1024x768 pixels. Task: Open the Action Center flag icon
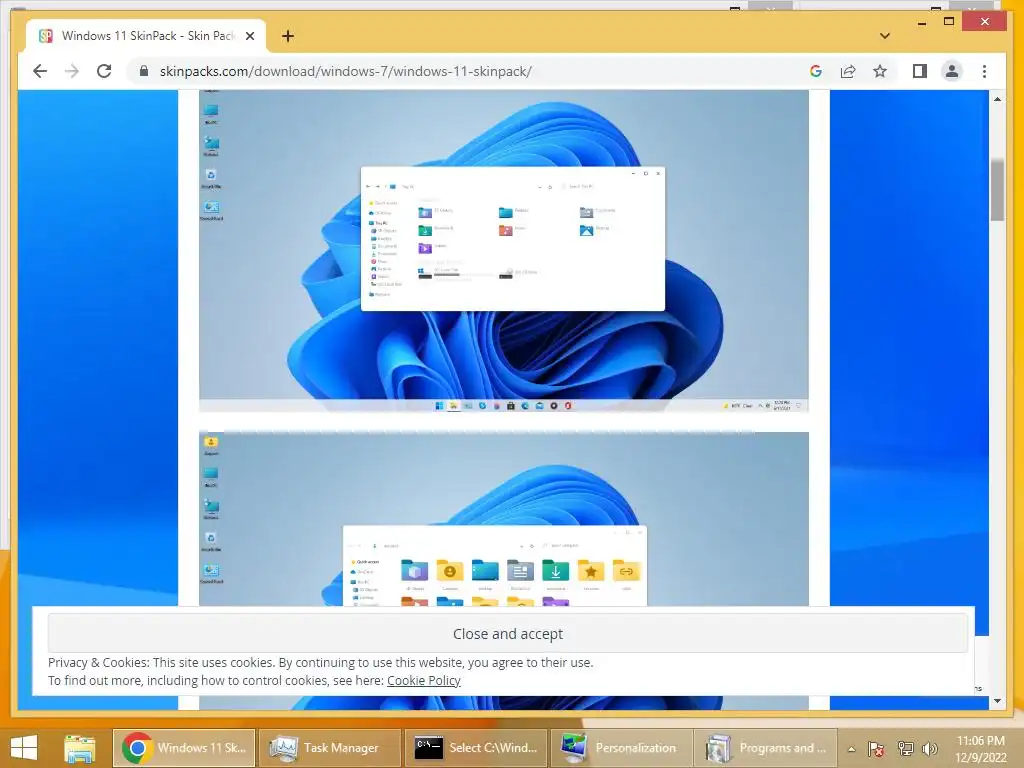876,749
